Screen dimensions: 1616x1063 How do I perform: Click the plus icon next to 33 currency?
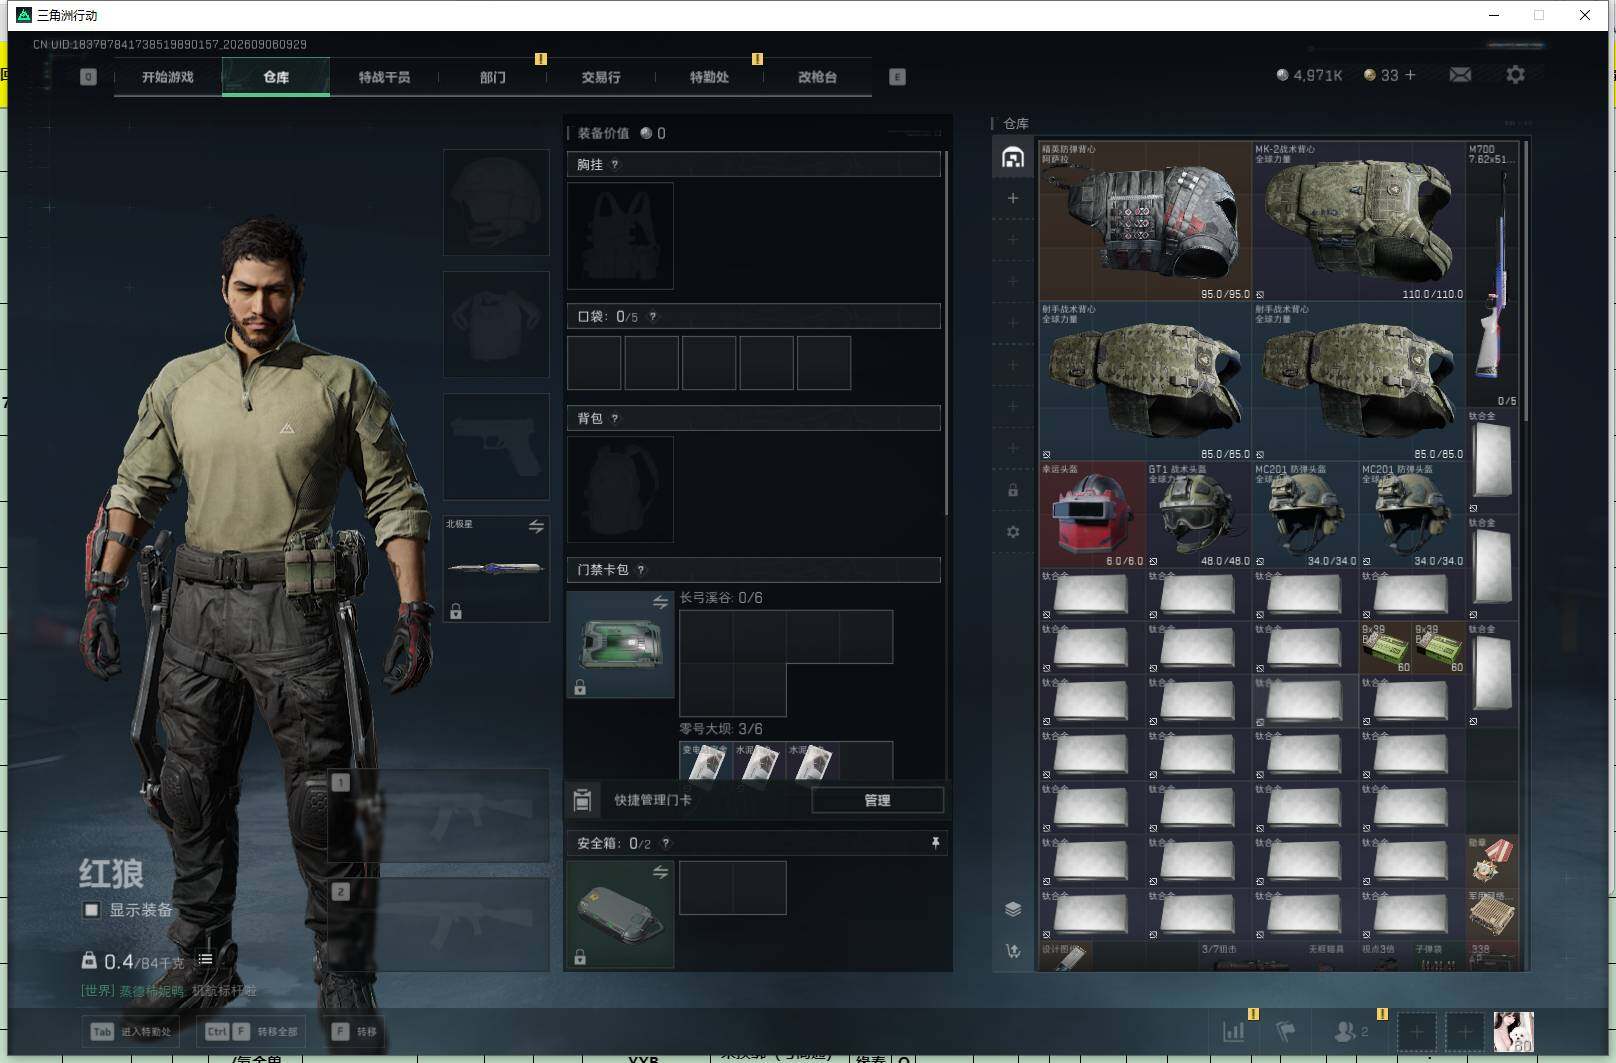[x=1411, y=75]
